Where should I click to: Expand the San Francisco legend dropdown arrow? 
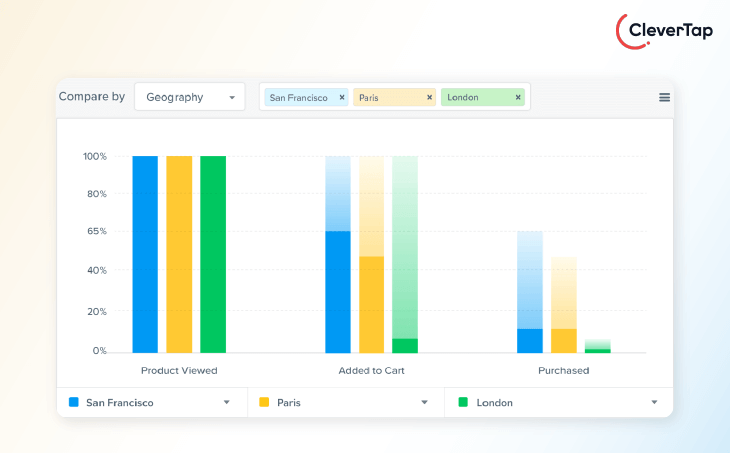click(x=227, y=403)
